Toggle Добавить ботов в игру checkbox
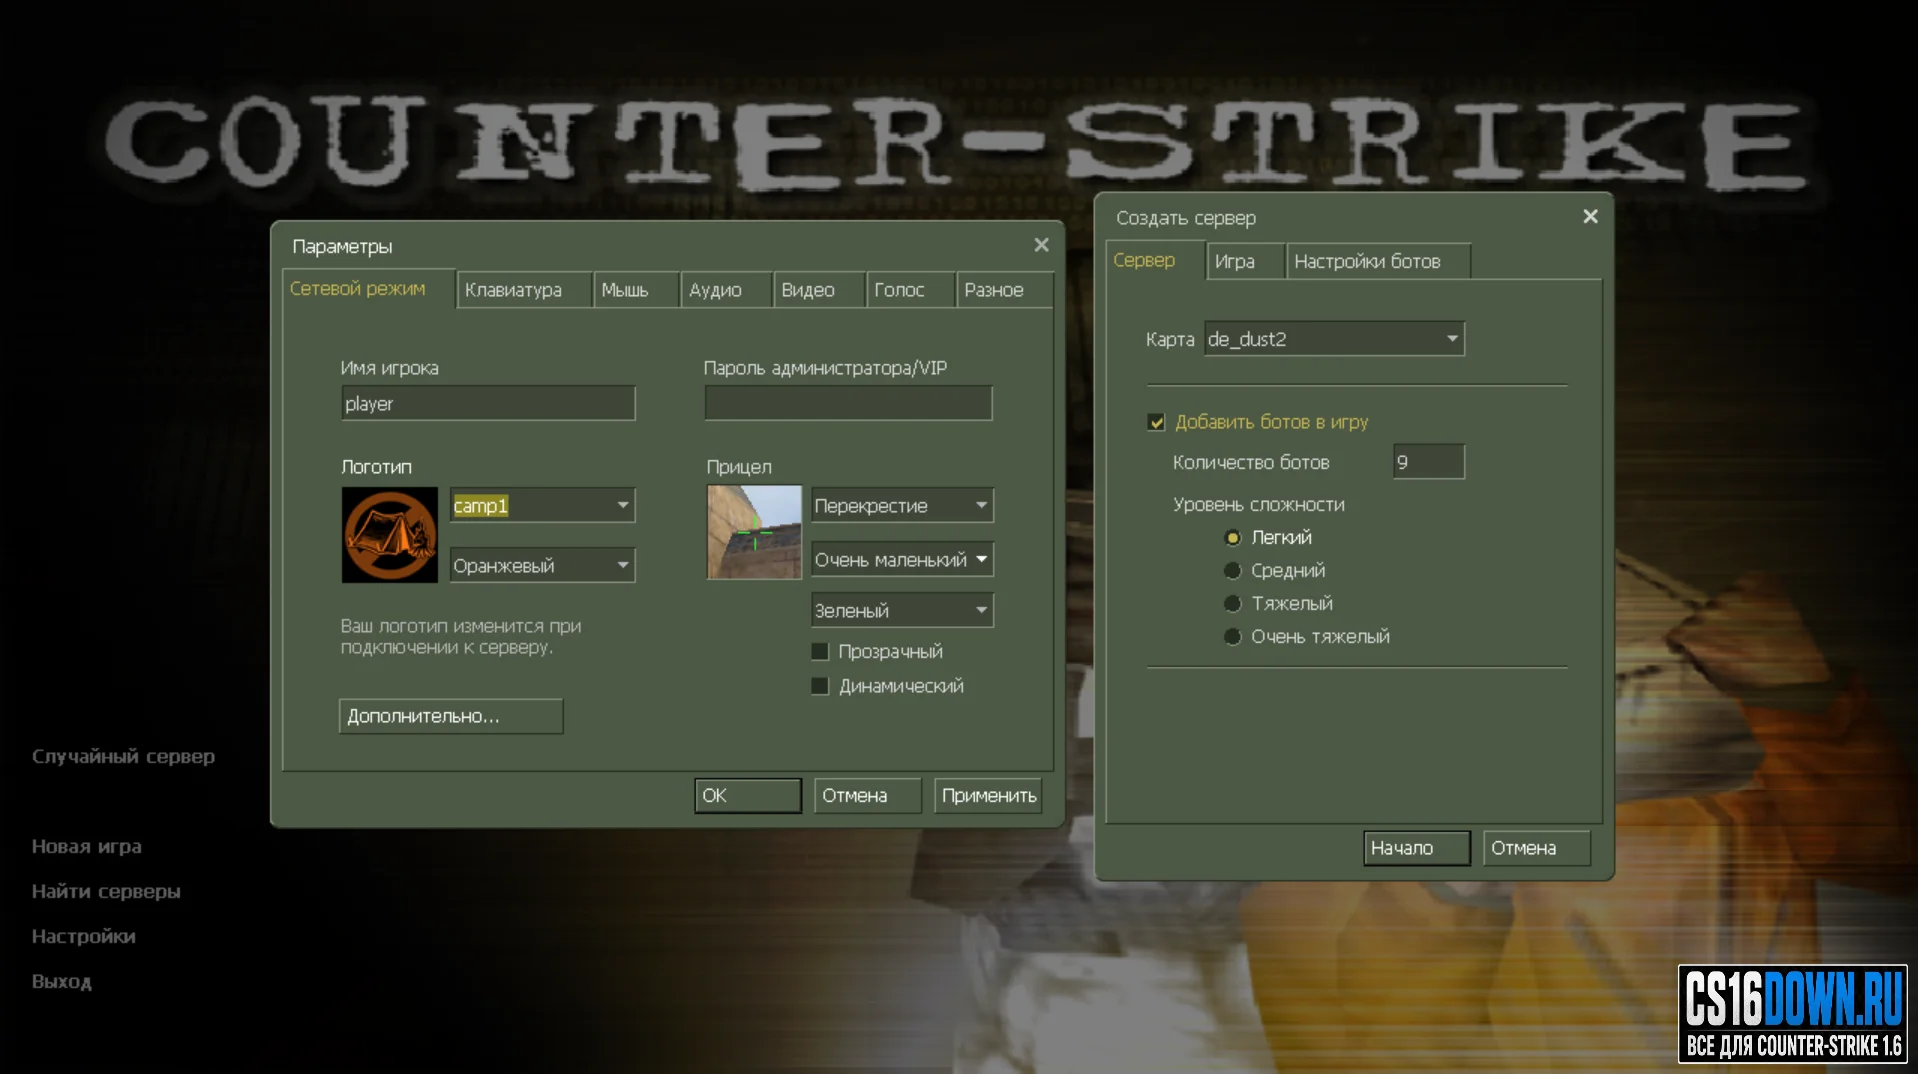The image size is (1918, 1074). click(1156, 422)
